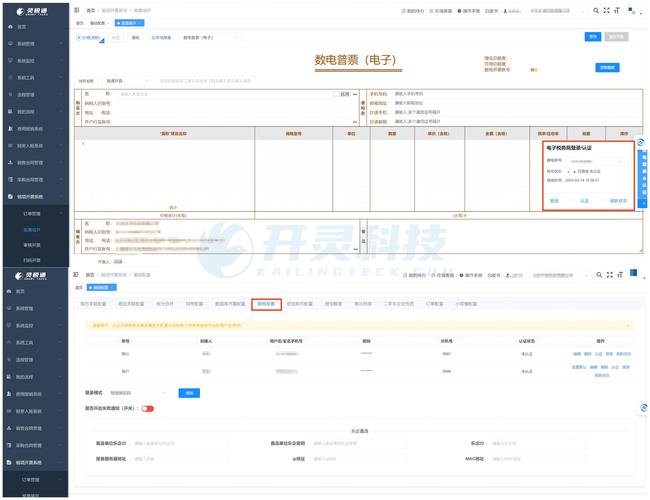Open 首页 home in the top sidebar
650x500 pixels.
pos(22,27)
